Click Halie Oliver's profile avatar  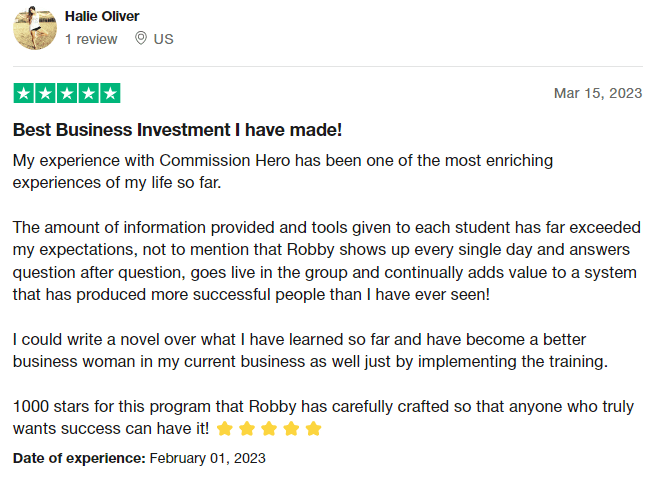pyautogui.click(x=34, y=28)
